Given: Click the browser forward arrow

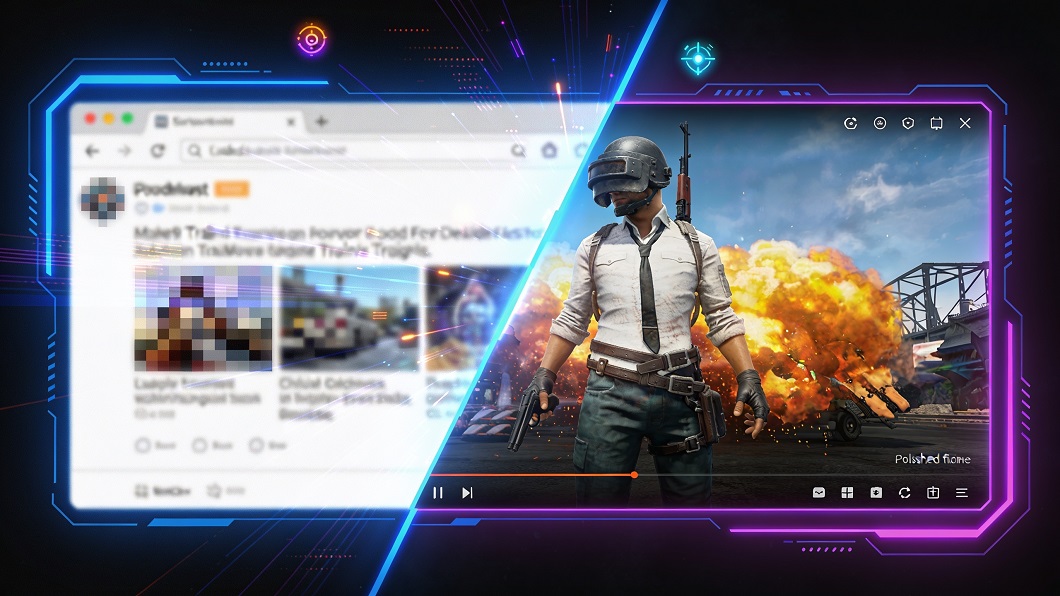Looking at the screenshot, I should (x=125, y=151).
